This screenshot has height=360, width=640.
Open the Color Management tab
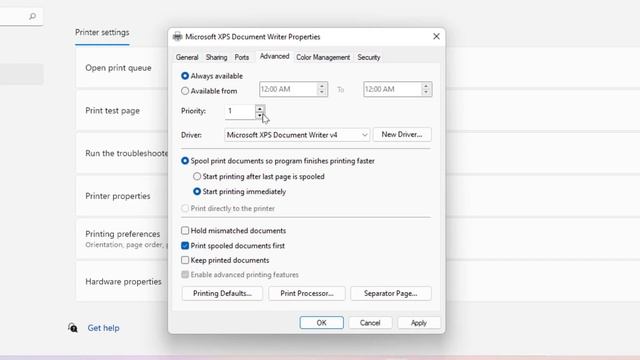pos(323,57)
